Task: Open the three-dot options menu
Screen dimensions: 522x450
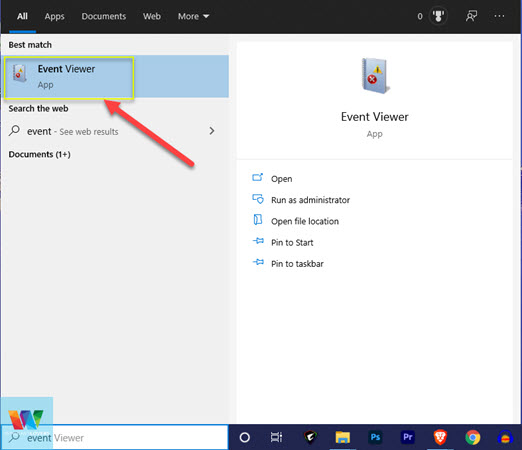Action: point(499,16)
